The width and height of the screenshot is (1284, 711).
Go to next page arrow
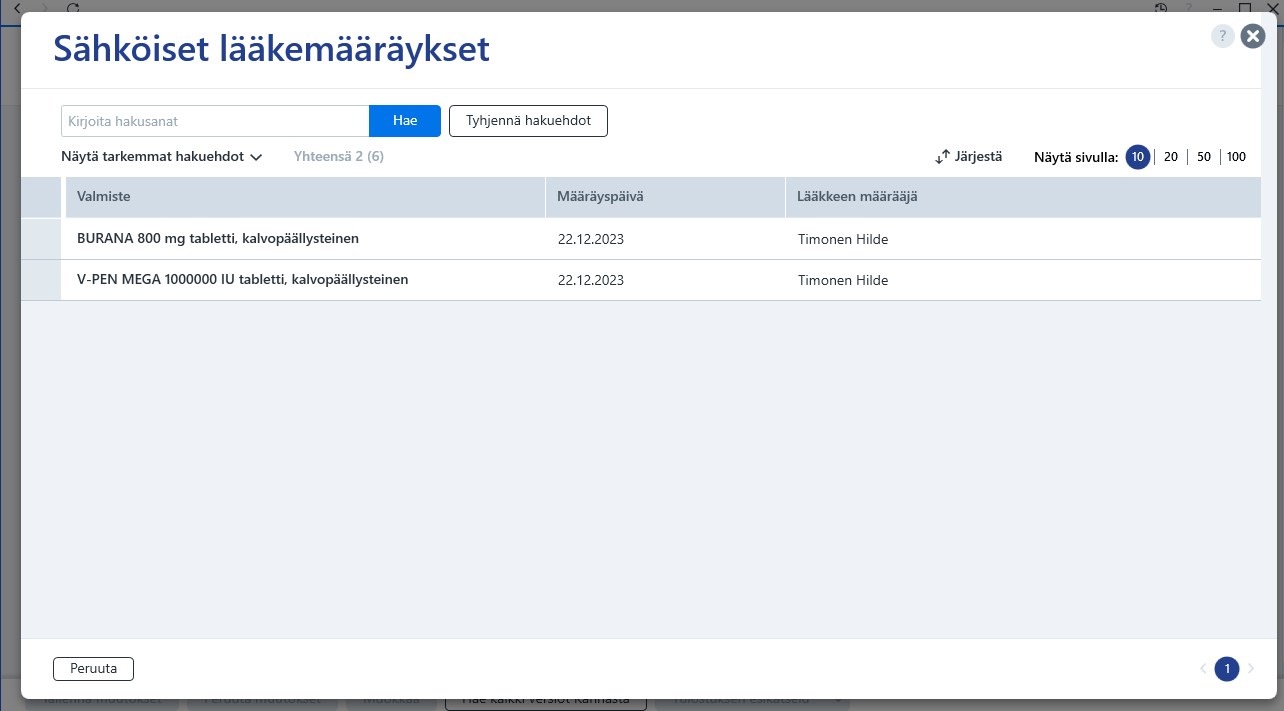tap(1251, 669)
